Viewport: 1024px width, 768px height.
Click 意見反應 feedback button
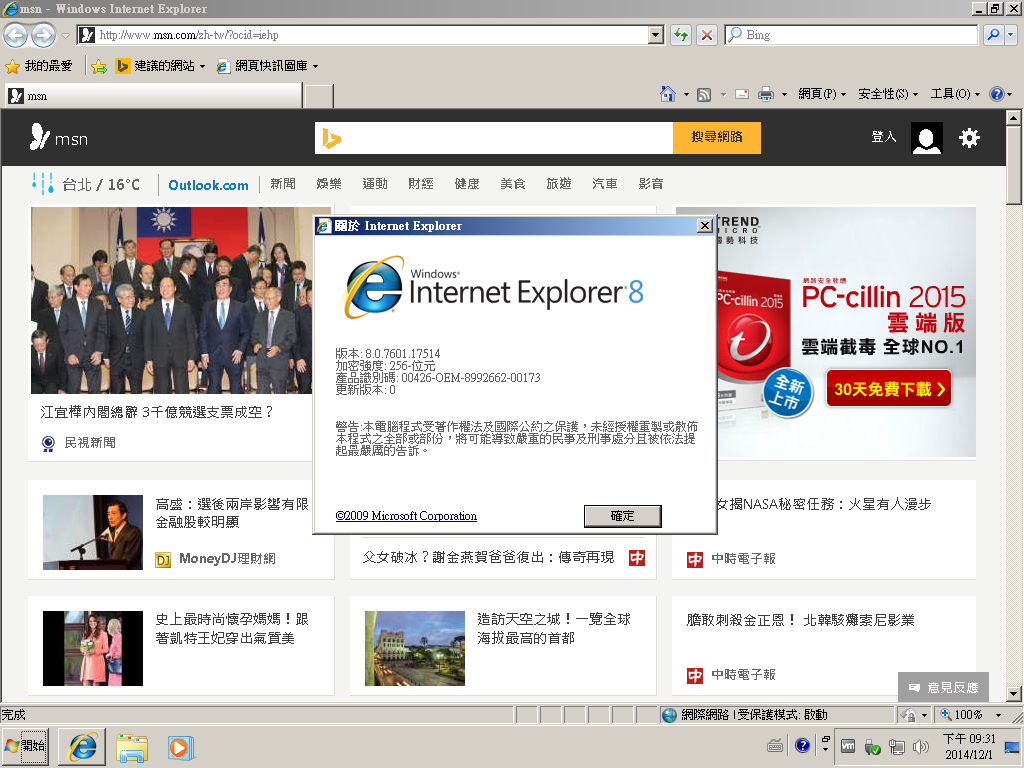943,687
